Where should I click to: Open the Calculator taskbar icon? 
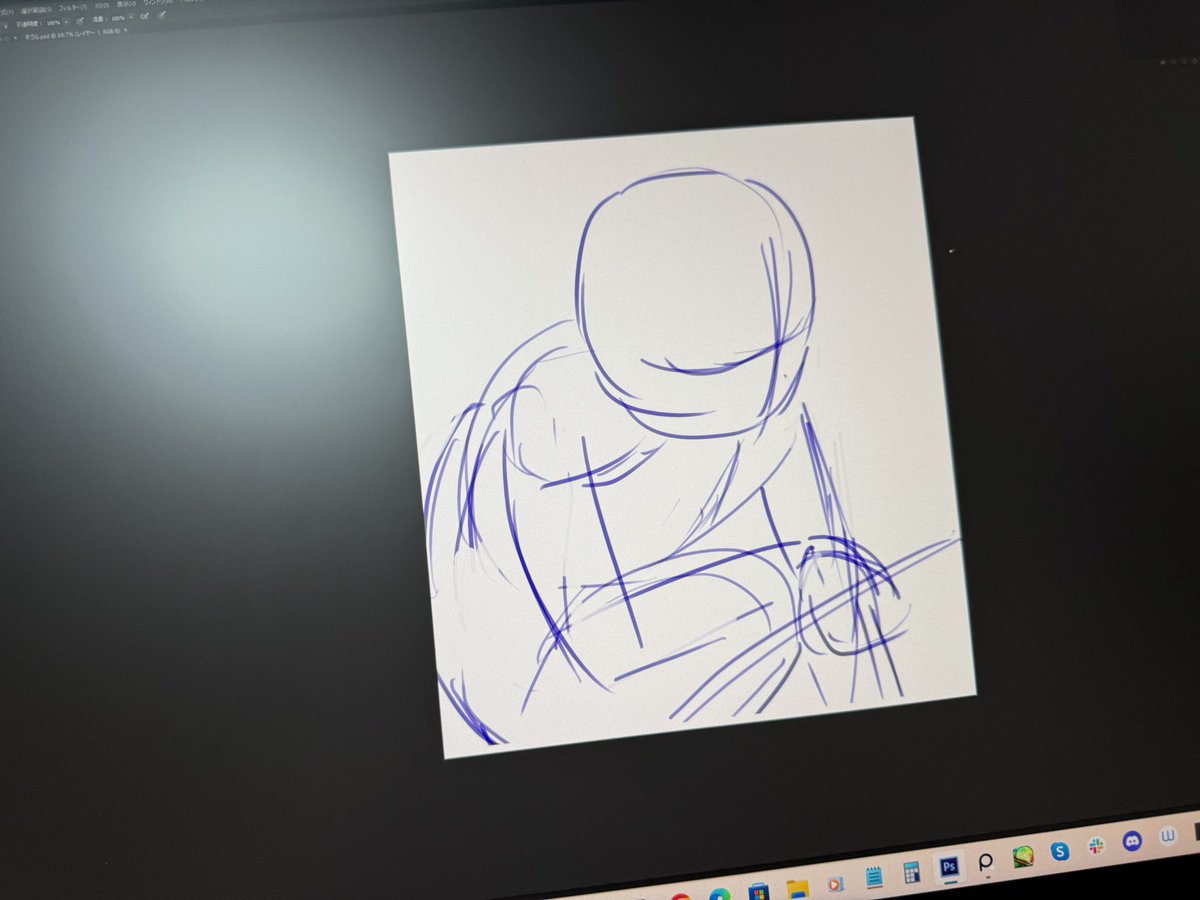[912, 872]
